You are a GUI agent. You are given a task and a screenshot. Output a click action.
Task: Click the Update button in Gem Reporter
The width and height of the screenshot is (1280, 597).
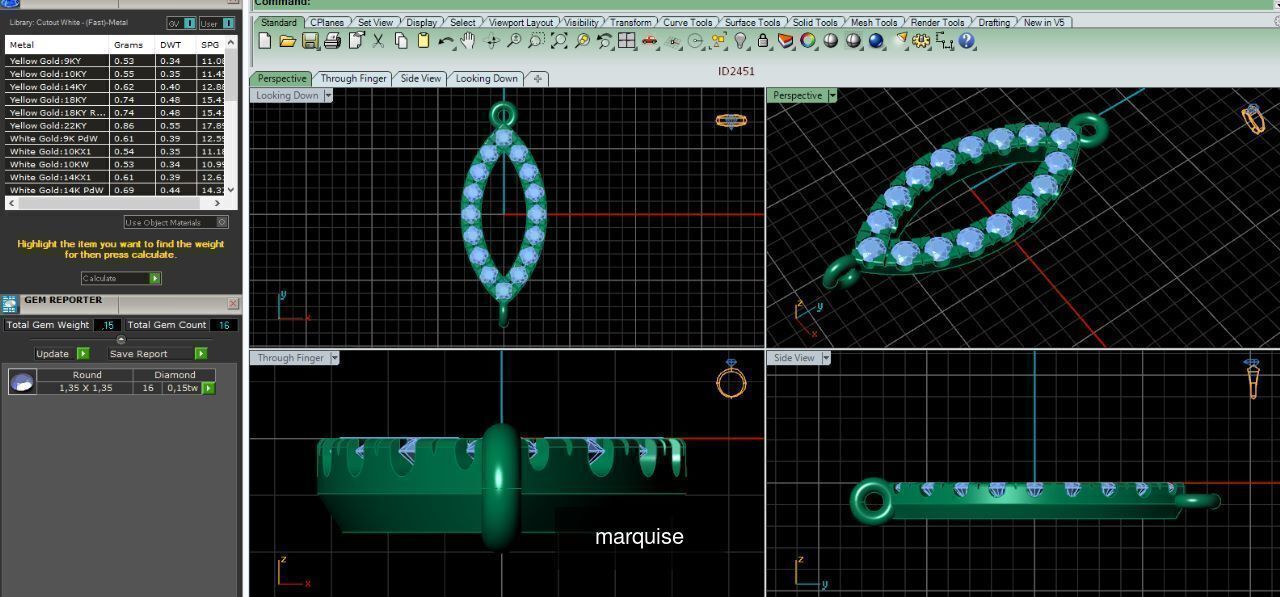(62, 353)
